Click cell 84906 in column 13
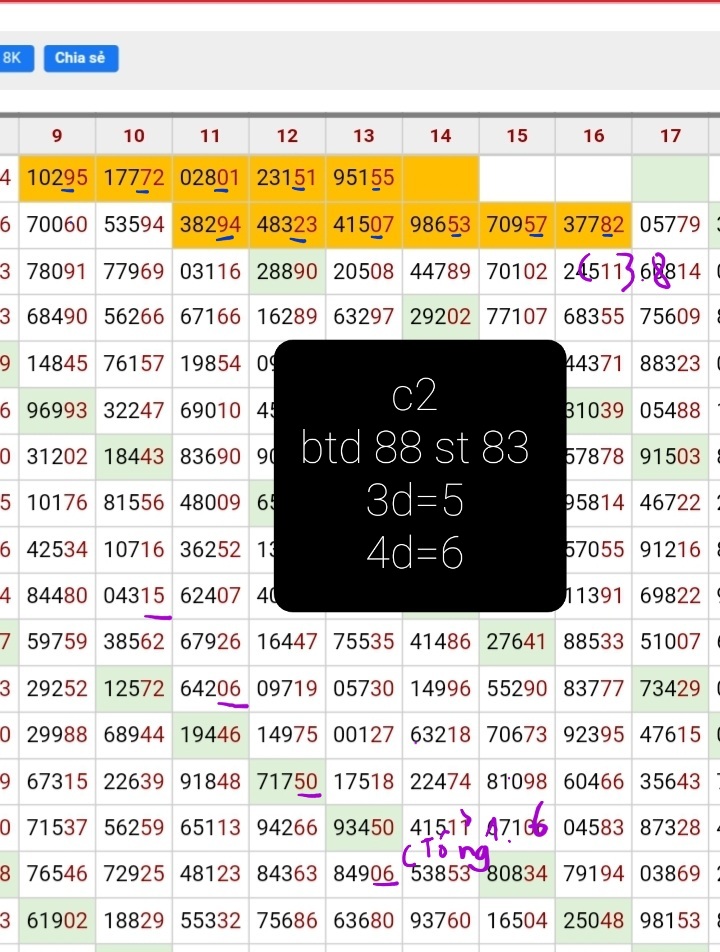 tap(364, 874)
